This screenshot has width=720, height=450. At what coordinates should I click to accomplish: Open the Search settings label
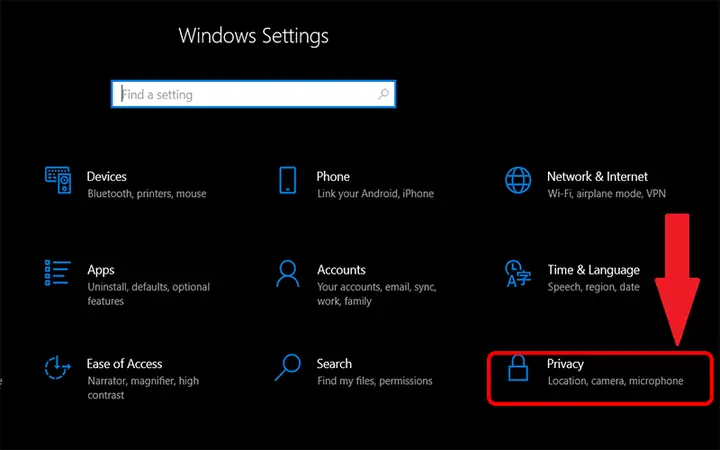pyautogui.click(x=334, y=364)
